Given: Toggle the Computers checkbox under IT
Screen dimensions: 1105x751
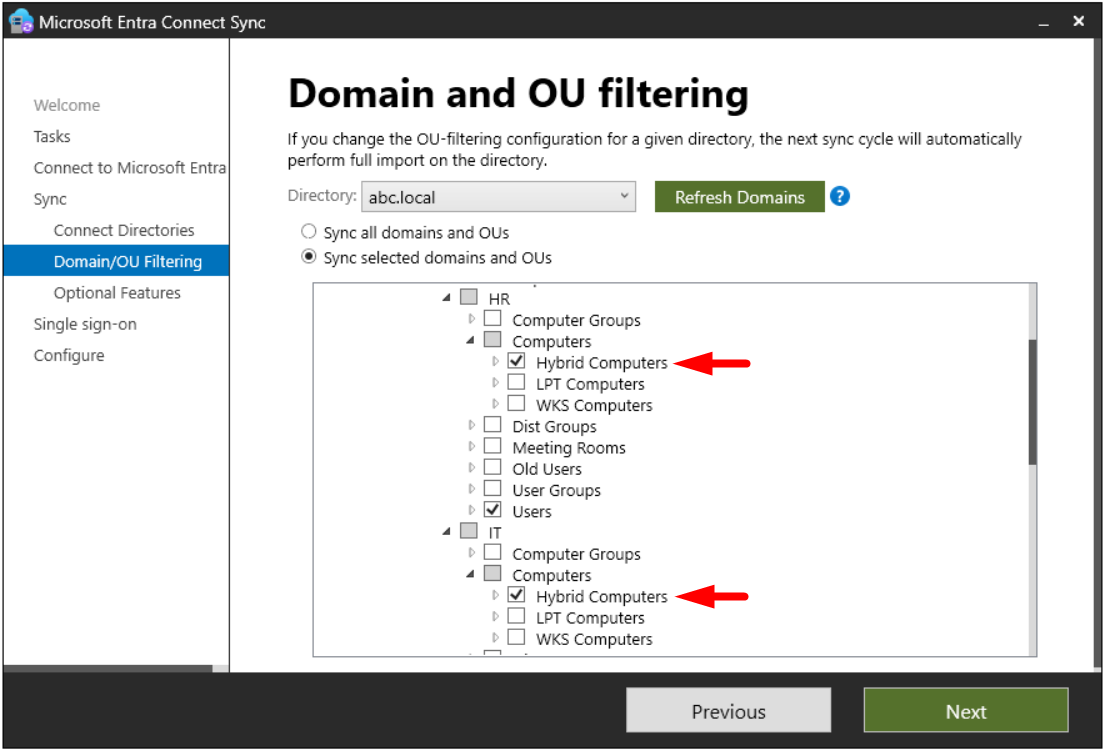Looking at the screenshot, I should click(x=493, y=573).
